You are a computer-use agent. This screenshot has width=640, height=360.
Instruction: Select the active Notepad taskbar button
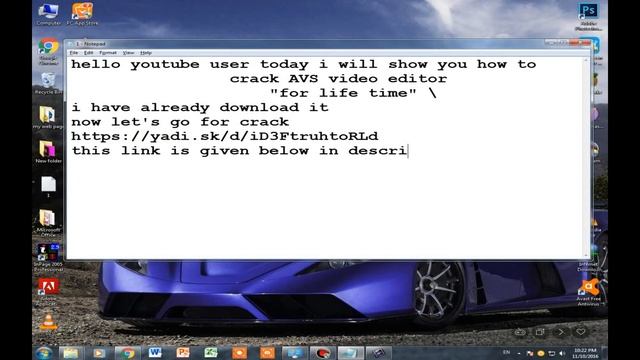(350, 353)
